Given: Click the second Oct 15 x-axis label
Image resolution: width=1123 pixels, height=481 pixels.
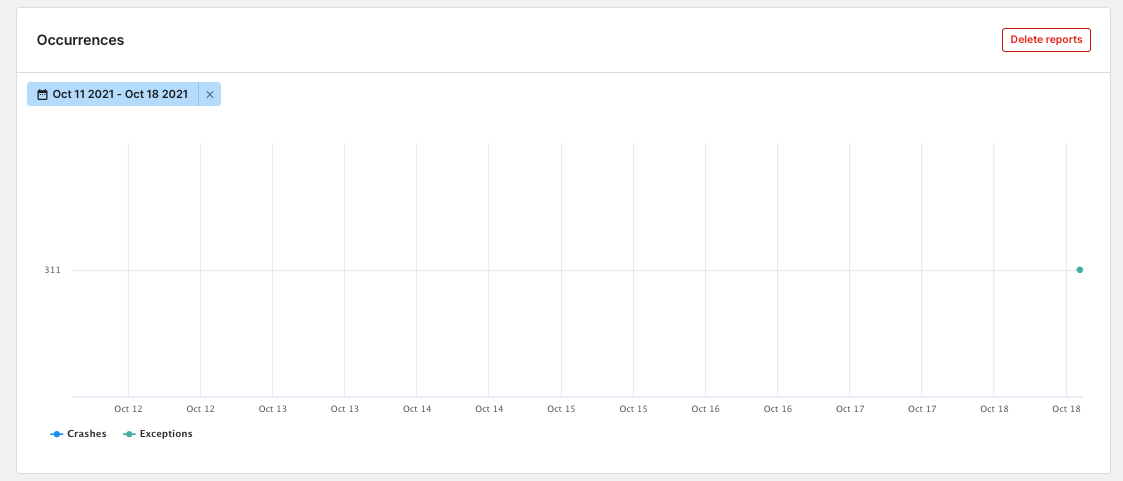Looking at the screenshot, I should (x=633, y=409).
